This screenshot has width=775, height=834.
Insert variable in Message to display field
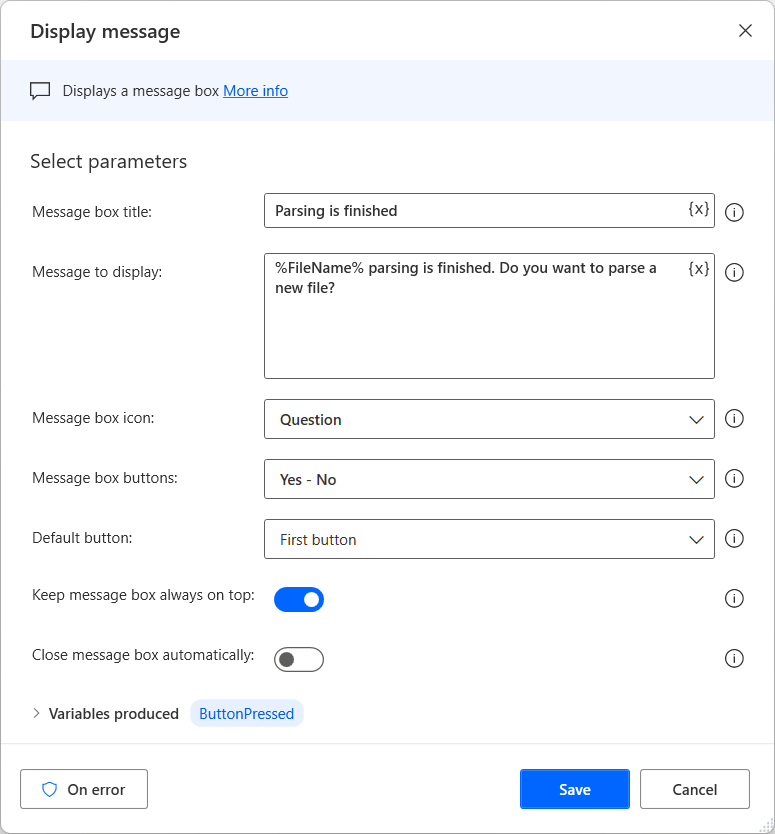tap(699, 269)
